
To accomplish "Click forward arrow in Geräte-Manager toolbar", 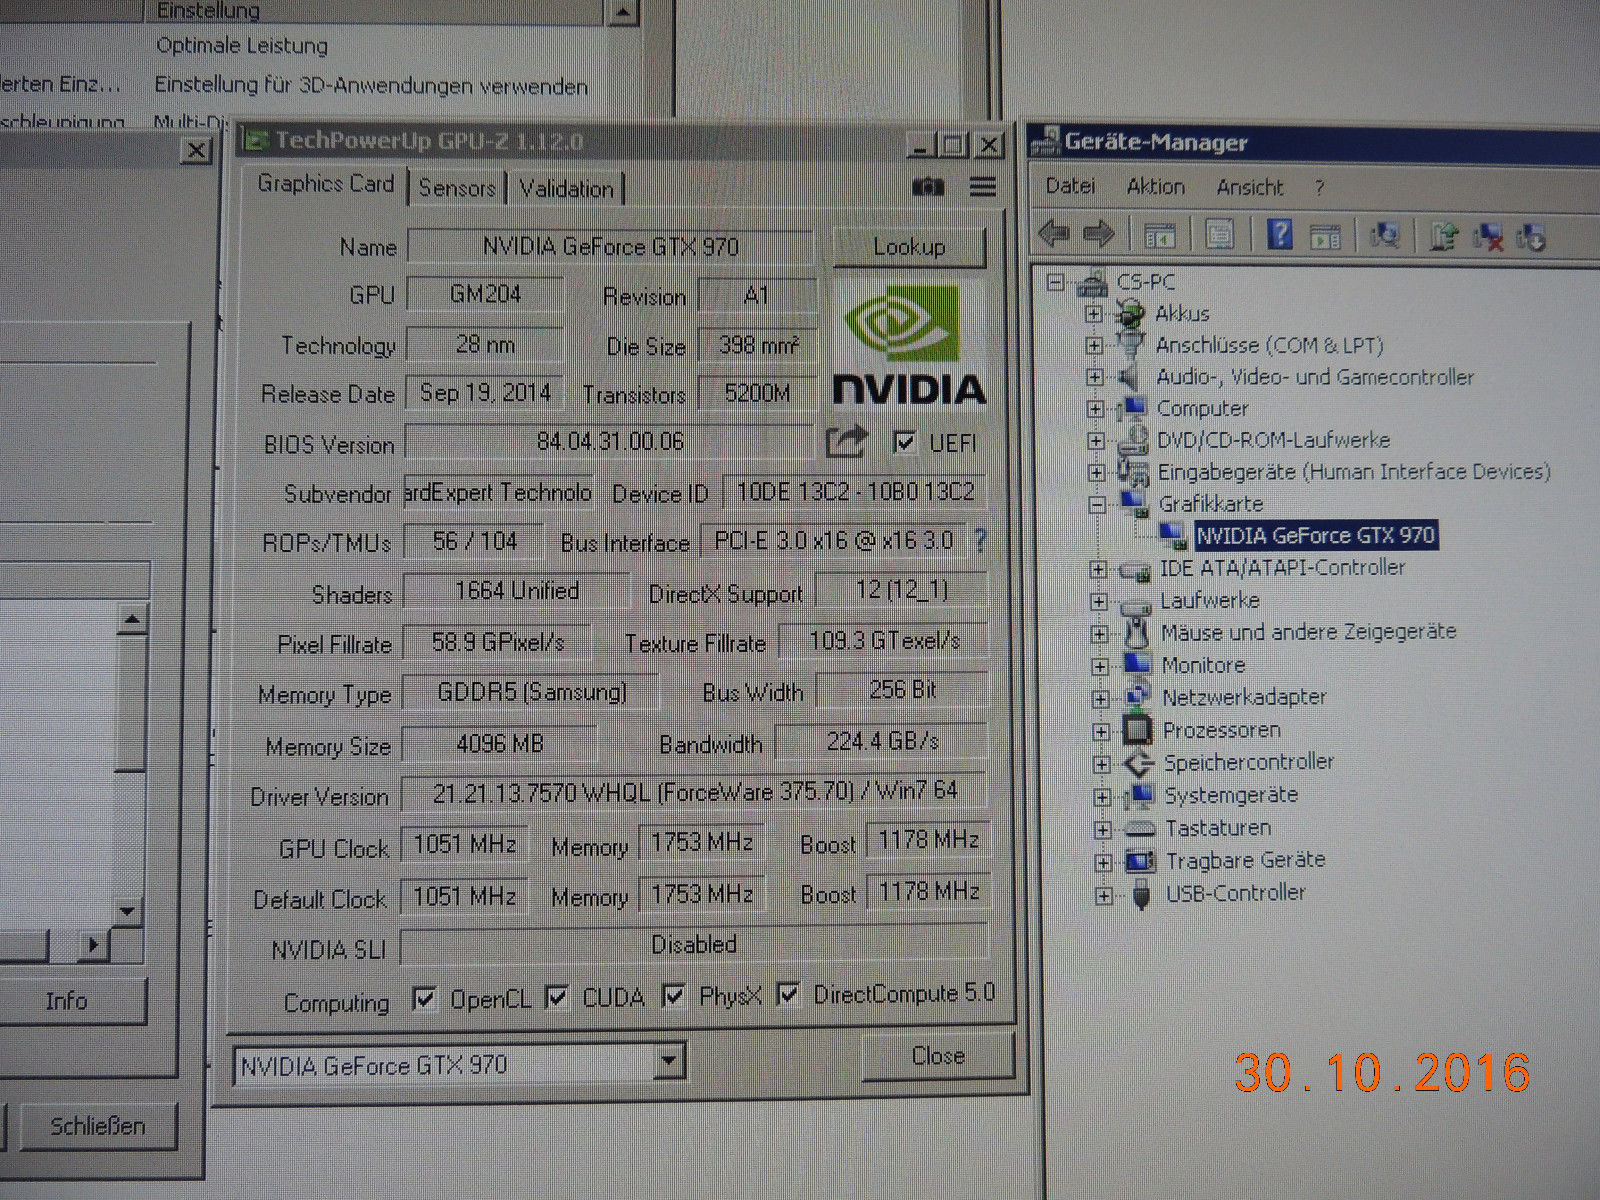I will pyautogui.click(x=1099, y=235).
